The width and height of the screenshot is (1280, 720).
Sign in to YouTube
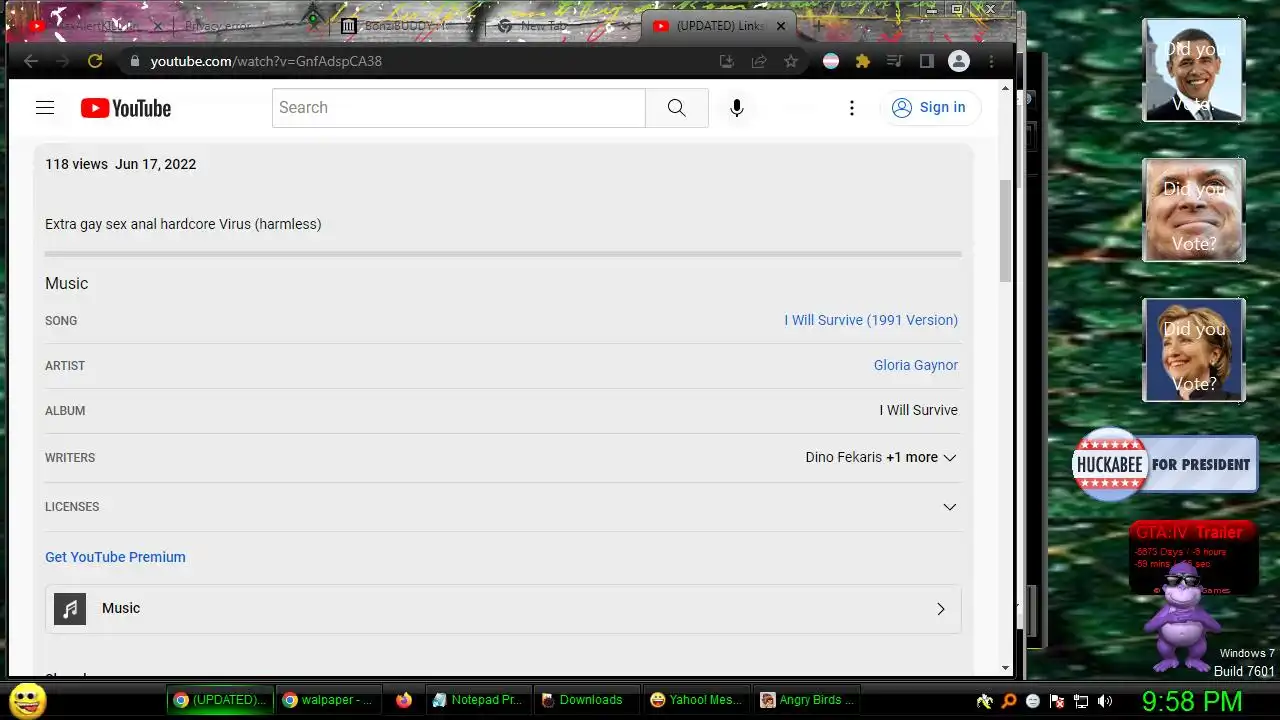930,108
